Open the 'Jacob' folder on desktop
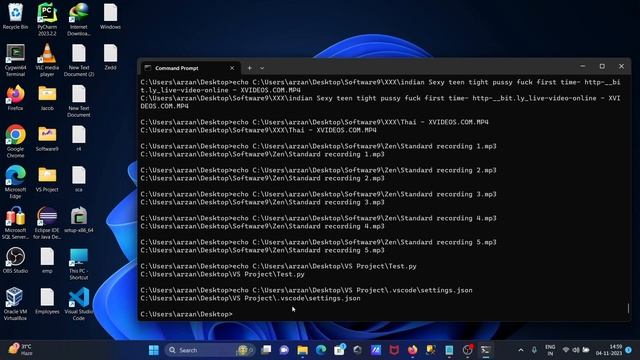Viewport: 640px width, 360px height. [x=47, y=98]
